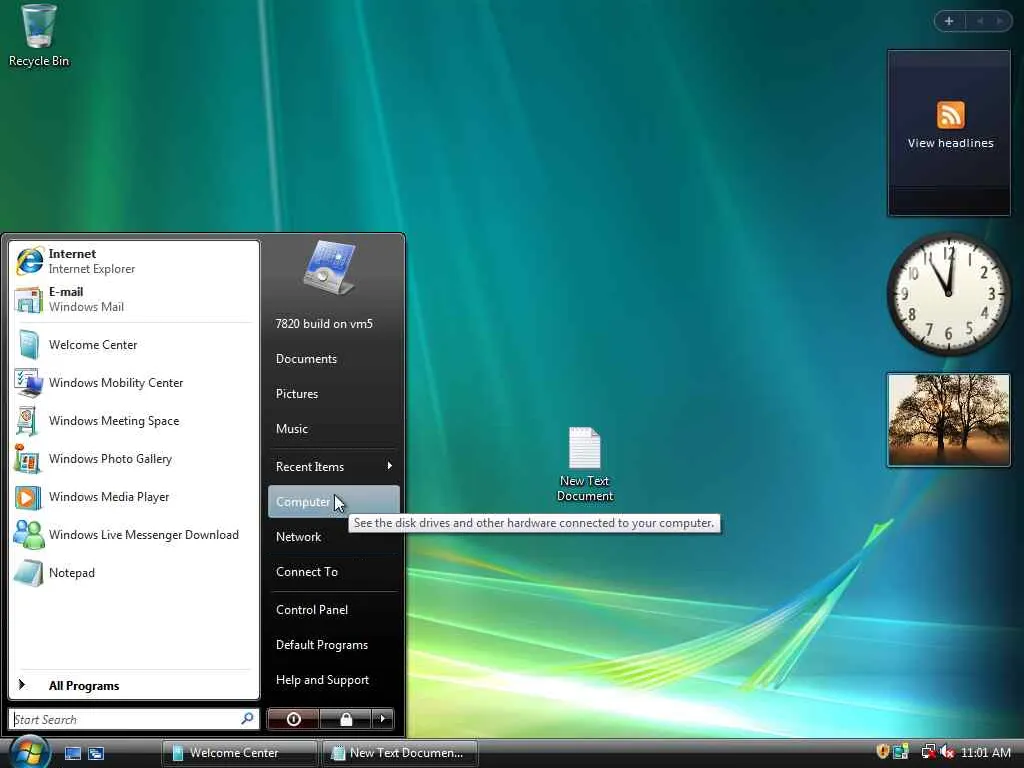Click the analog clock gadget
Screen dimensions: 1024x768
click(948, 294)
